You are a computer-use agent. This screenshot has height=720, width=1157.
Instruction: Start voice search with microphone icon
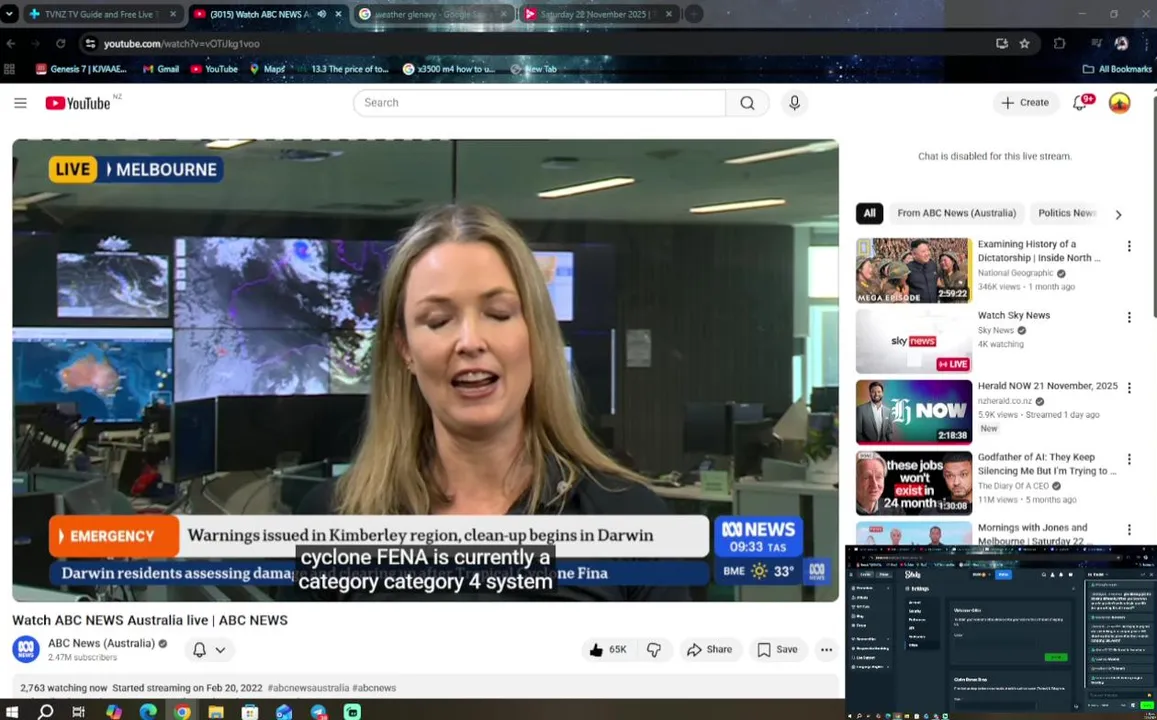point(794,103)
